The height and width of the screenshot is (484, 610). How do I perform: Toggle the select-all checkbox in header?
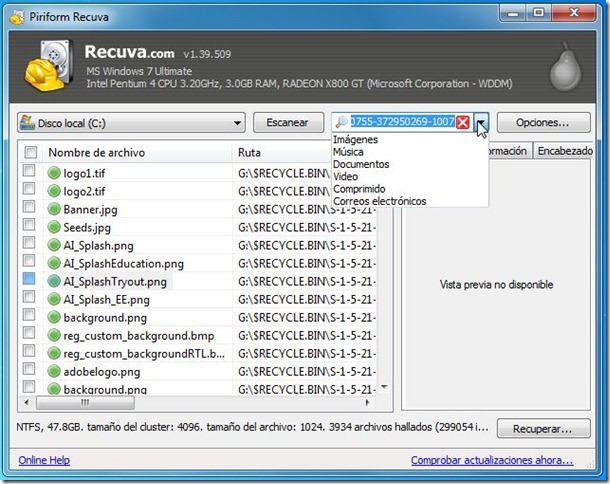pos(31,152)
